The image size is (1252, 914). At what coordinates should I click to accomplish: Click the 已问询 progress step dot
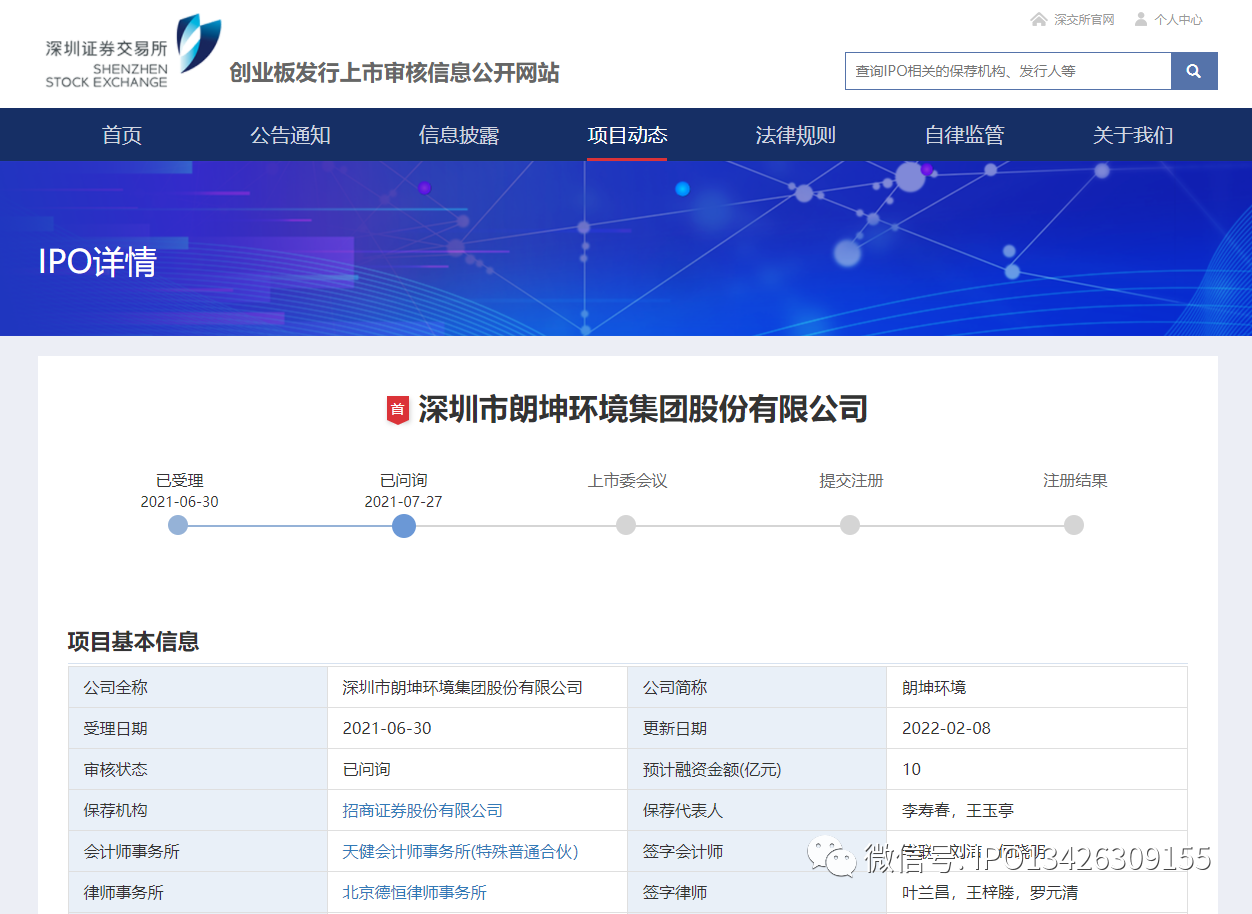[x=404, y=525]
